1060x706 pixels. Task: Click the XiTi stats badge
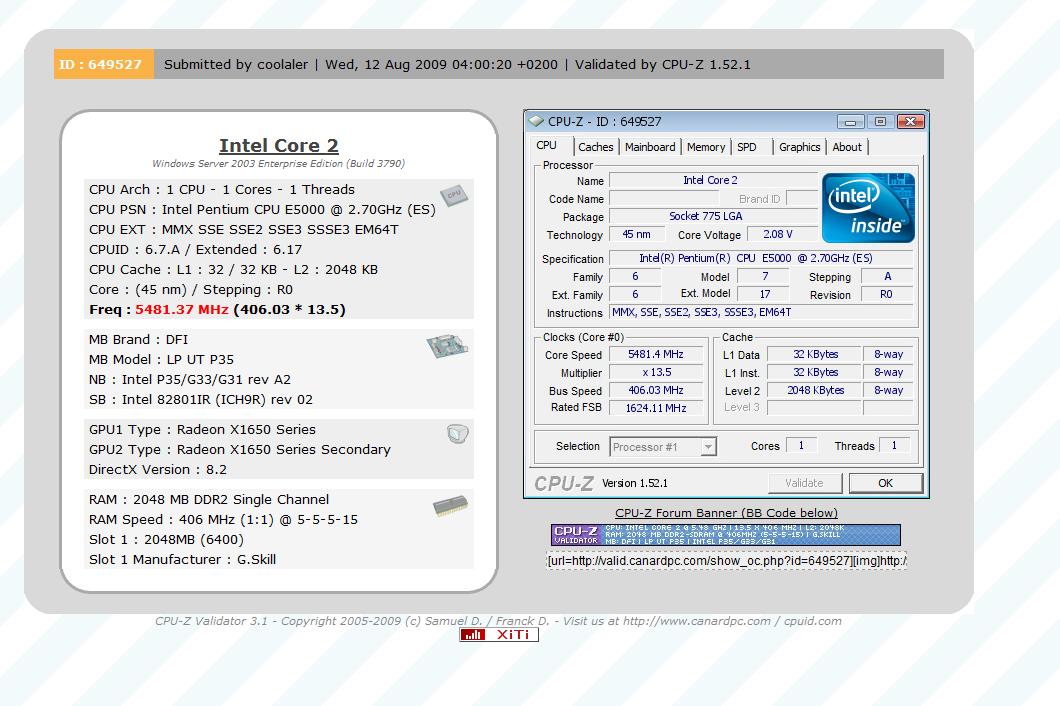499,634
